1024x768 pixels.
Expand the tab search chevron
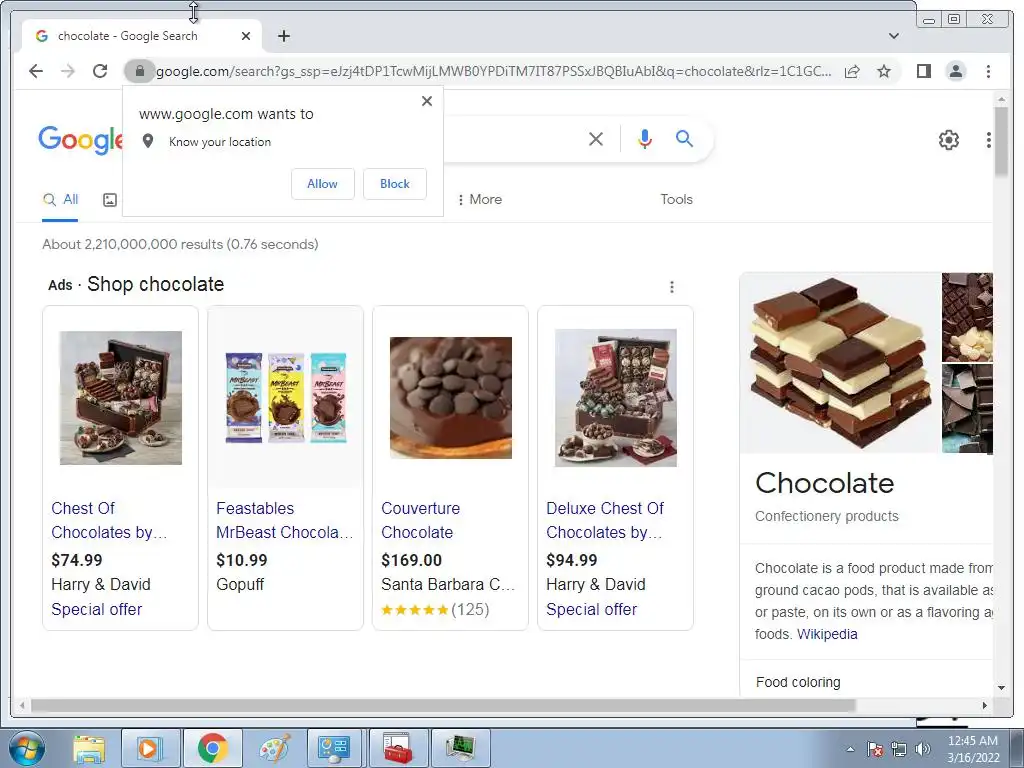point(894,36)
